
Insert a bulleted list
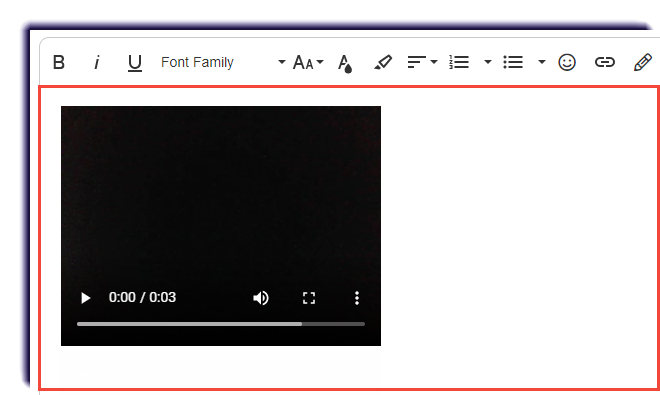tap(513, 62)
